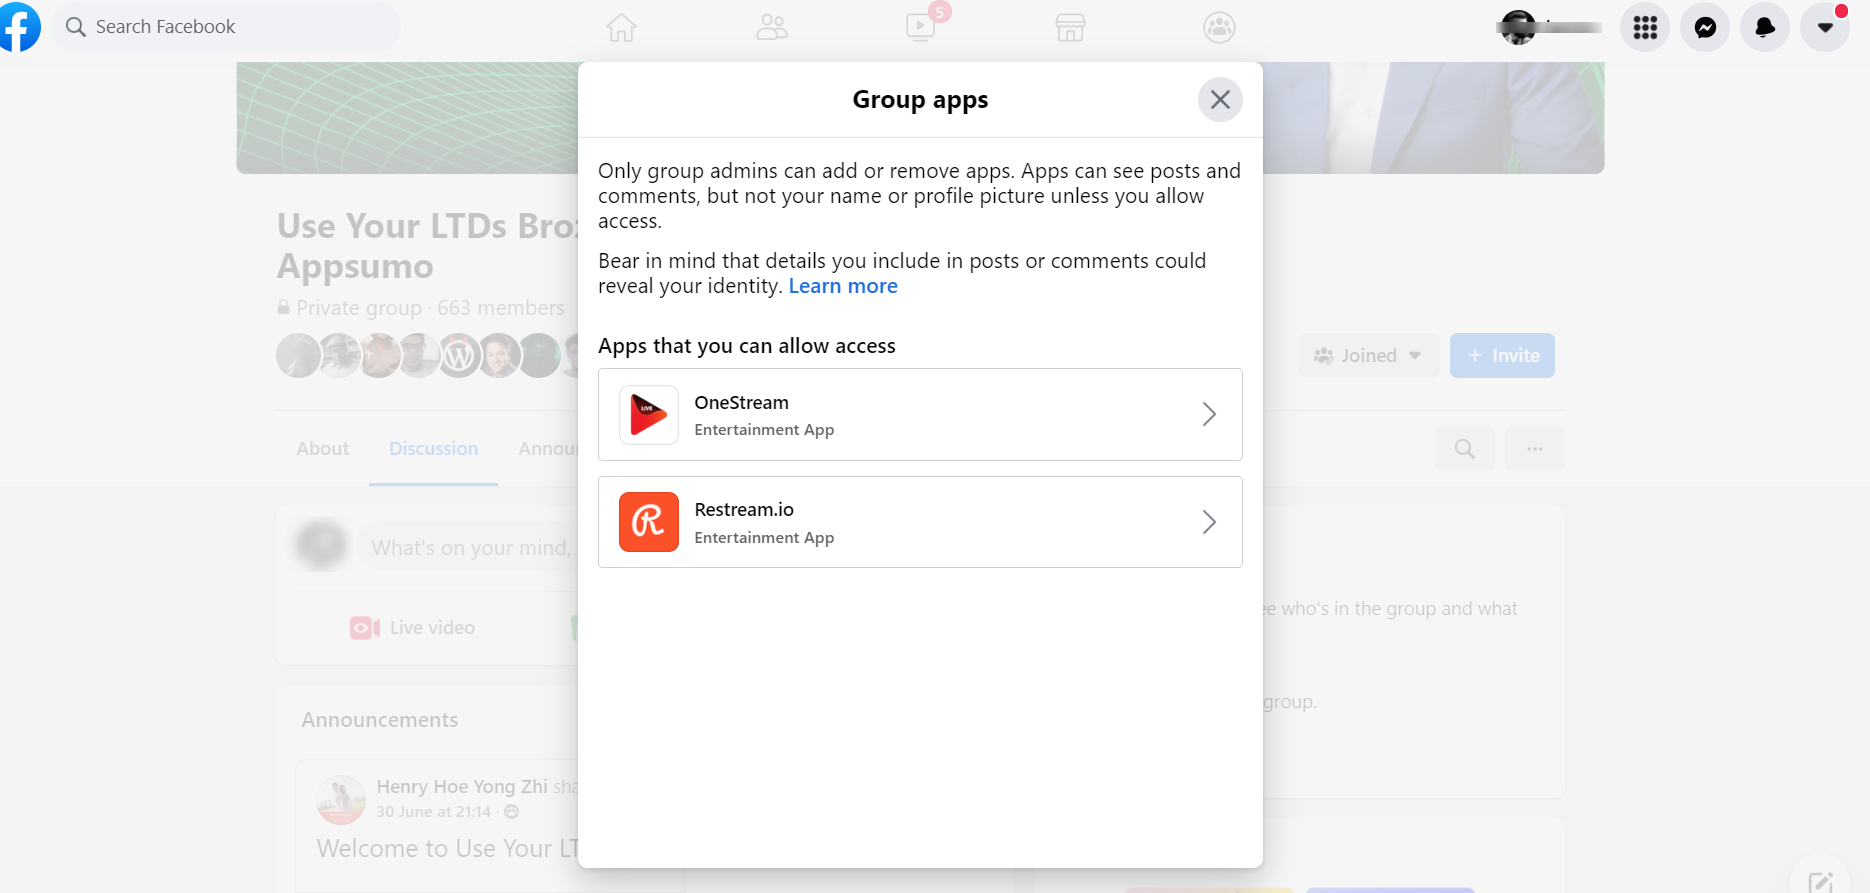The image size is (1870, 893).
Task: Select the OneStream app name text
Action: (742, 403)
